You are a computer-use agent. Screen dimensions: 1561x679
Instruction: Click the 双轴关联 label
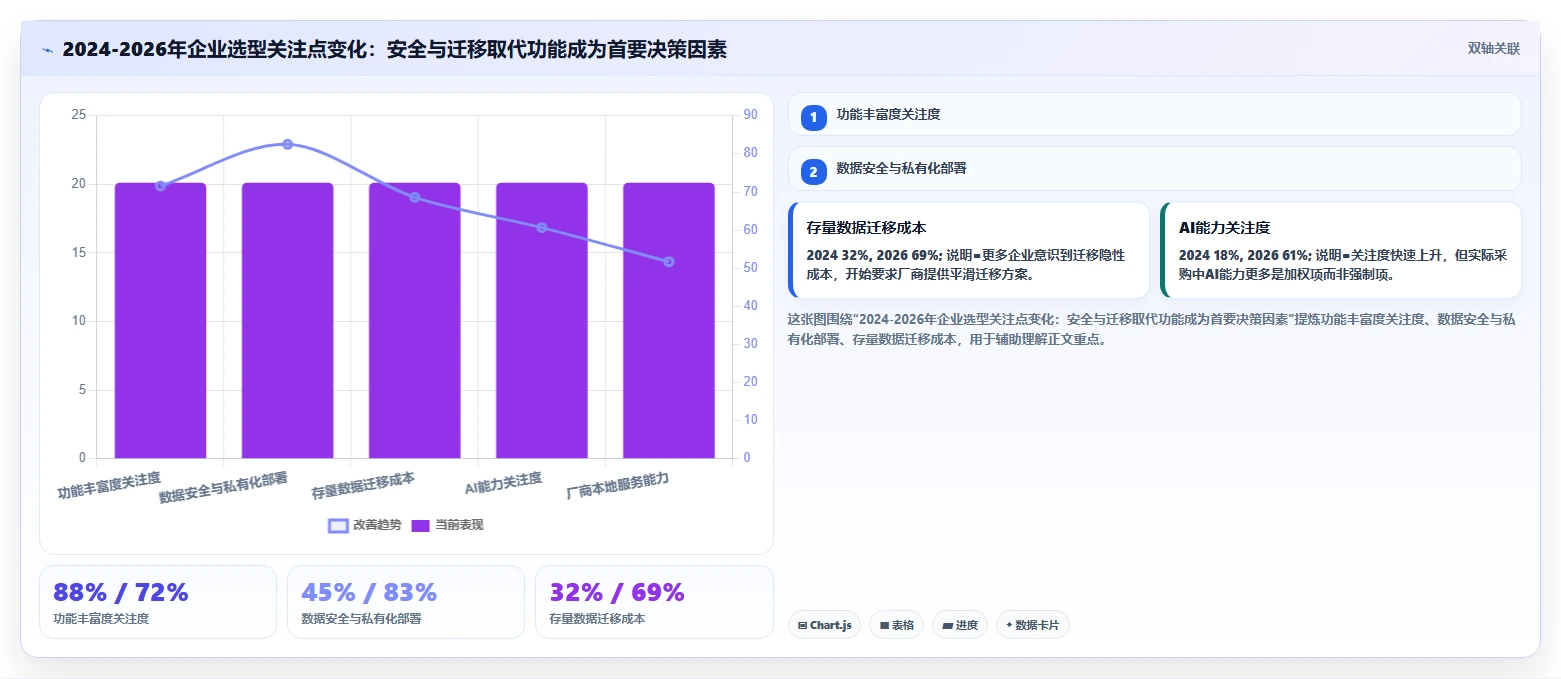pos(1493,49)
